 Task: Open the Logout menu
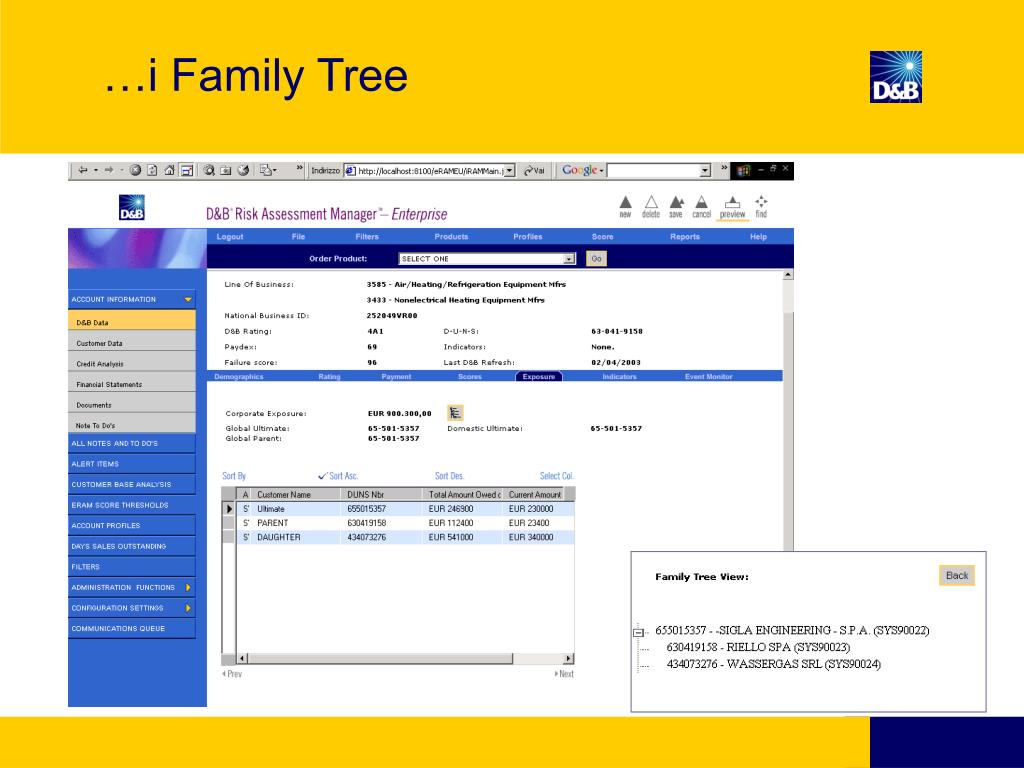coord(230,236)
